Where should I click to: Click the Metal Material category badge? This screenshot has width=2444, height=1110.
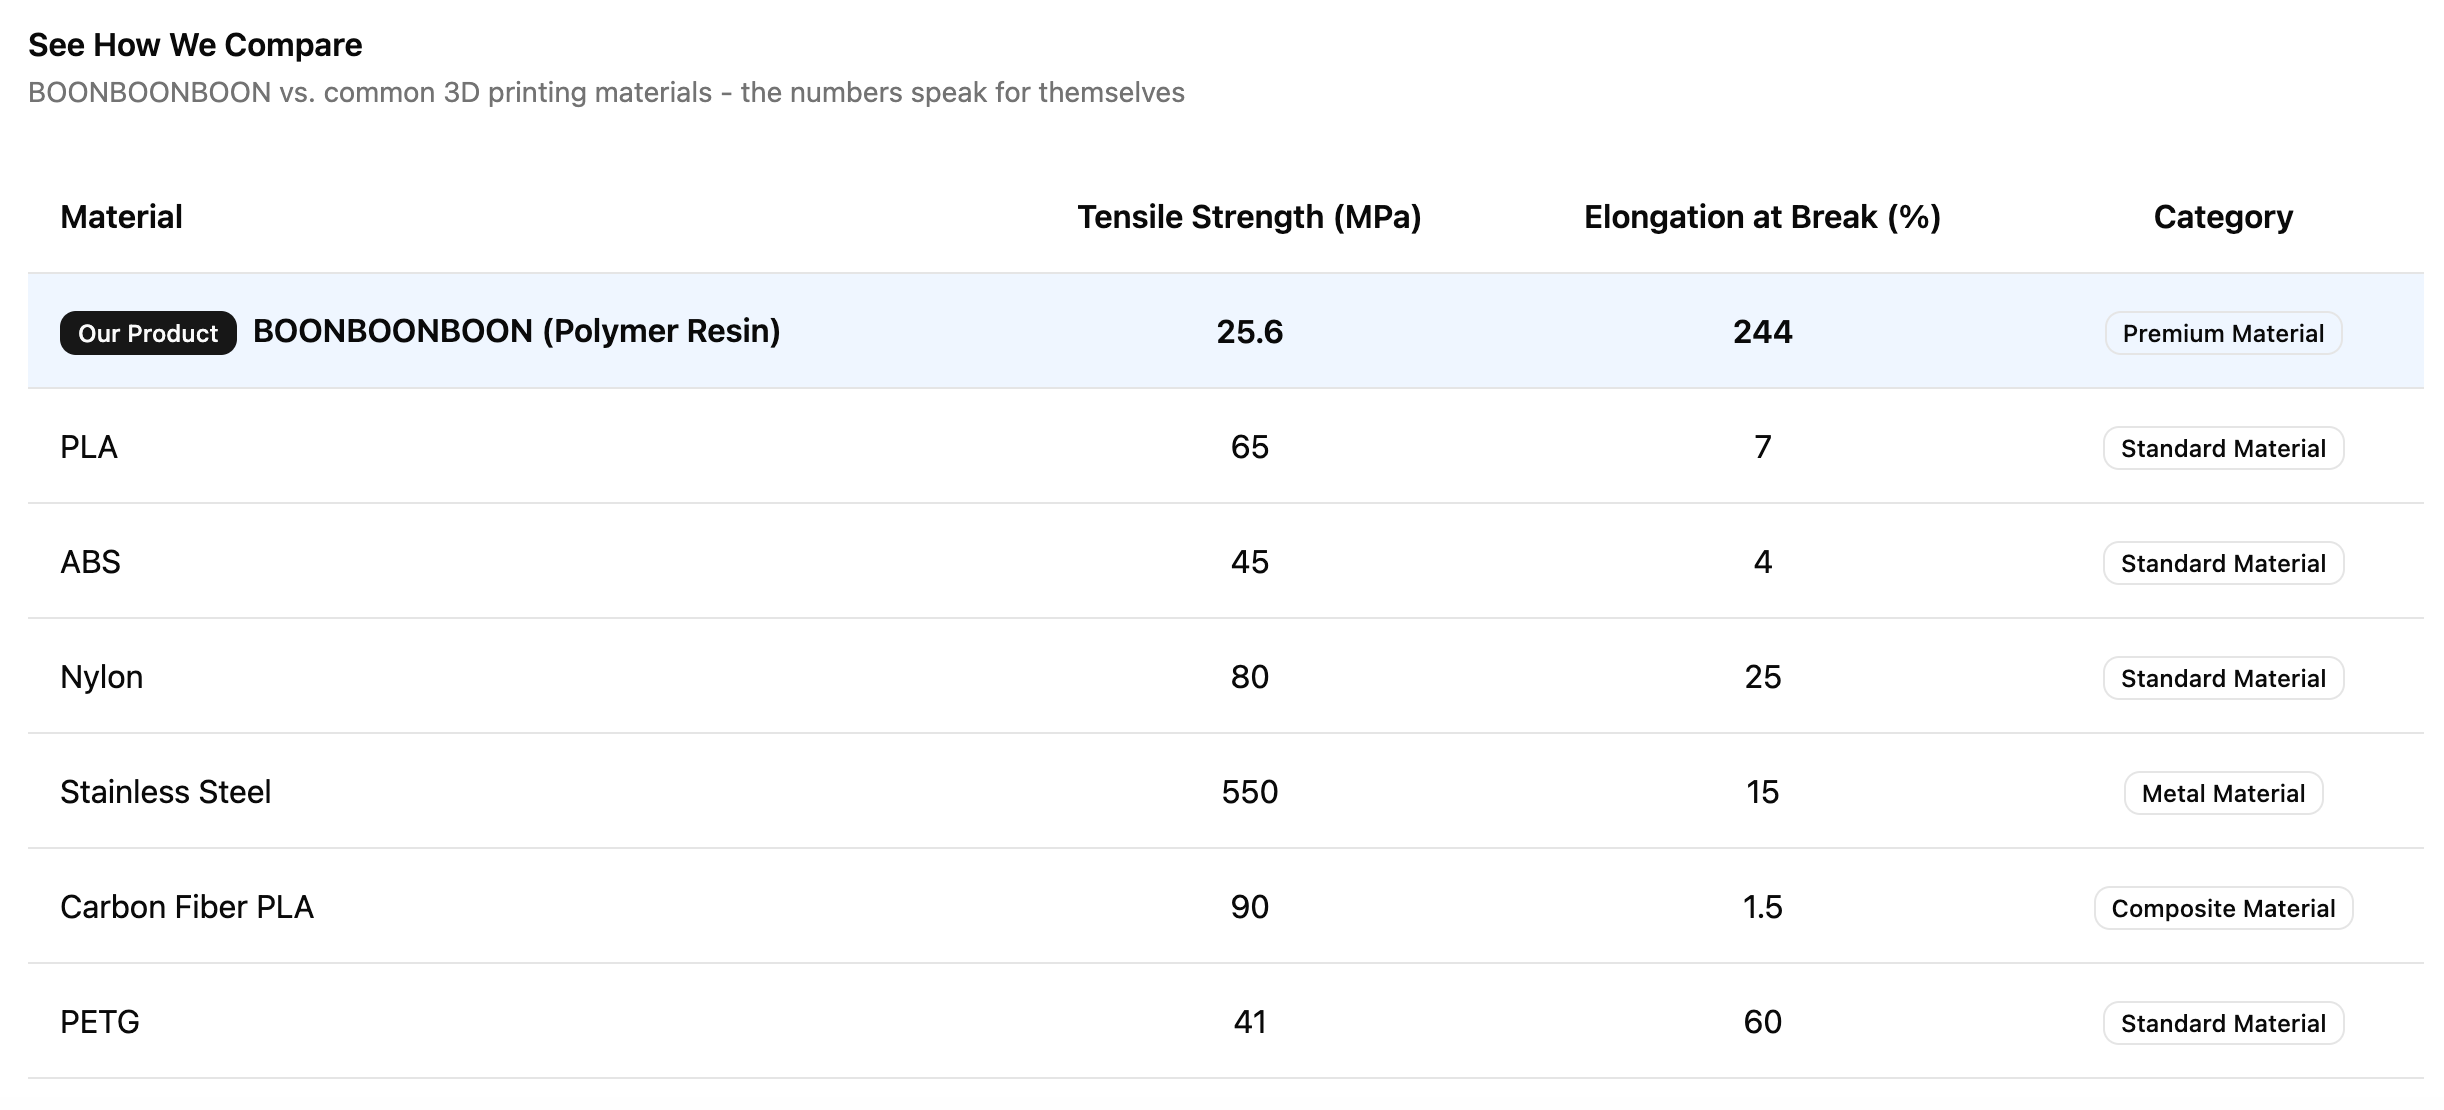(2223, 793)
